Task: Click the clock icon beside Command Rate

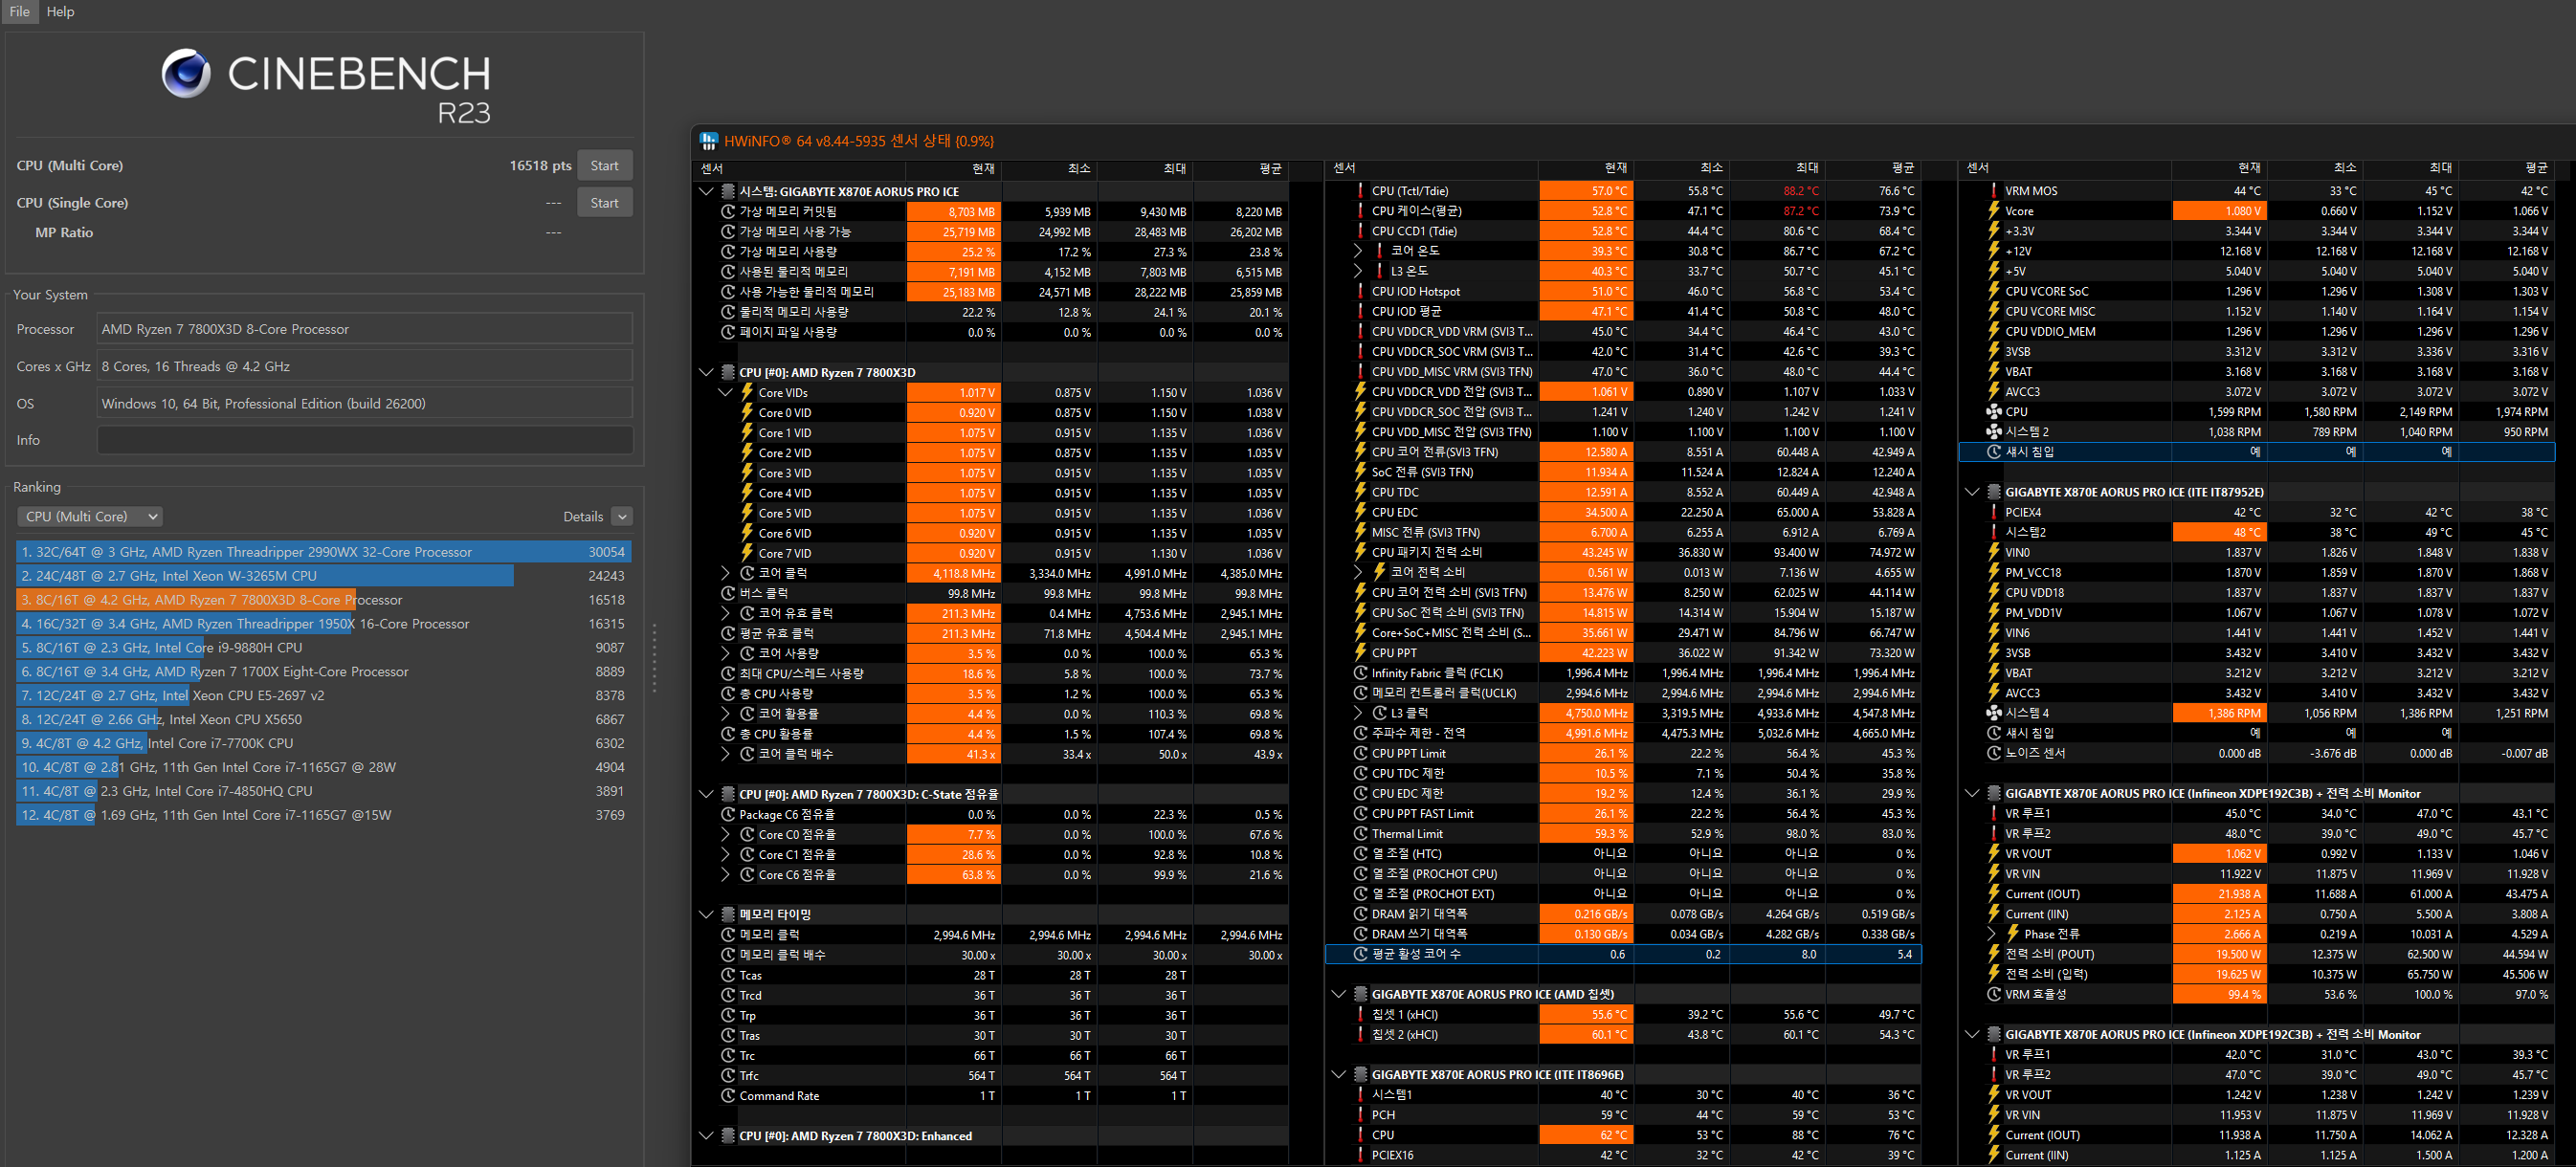Action: coord(728,1095)
